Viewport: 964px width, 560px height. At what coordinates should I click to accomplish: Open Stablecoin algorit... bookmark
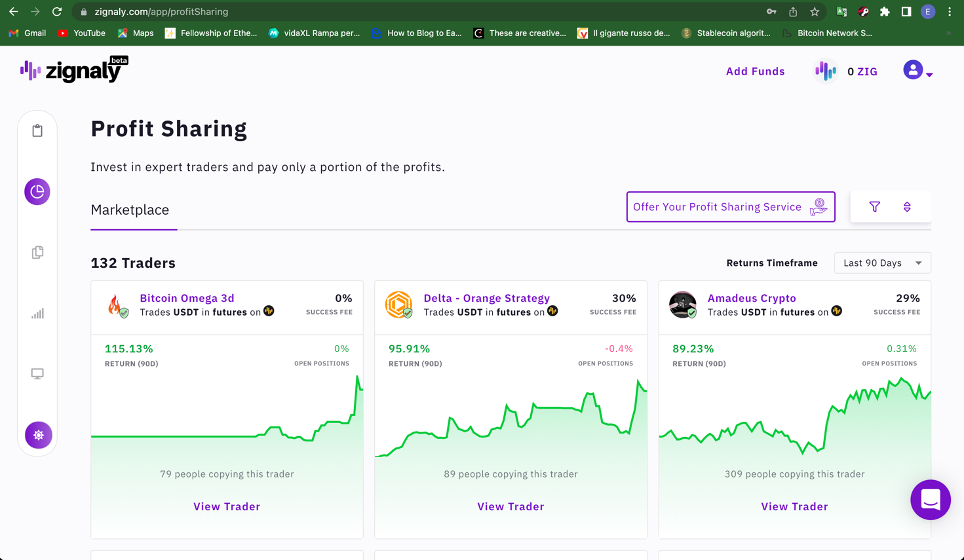tap(726, 33)
